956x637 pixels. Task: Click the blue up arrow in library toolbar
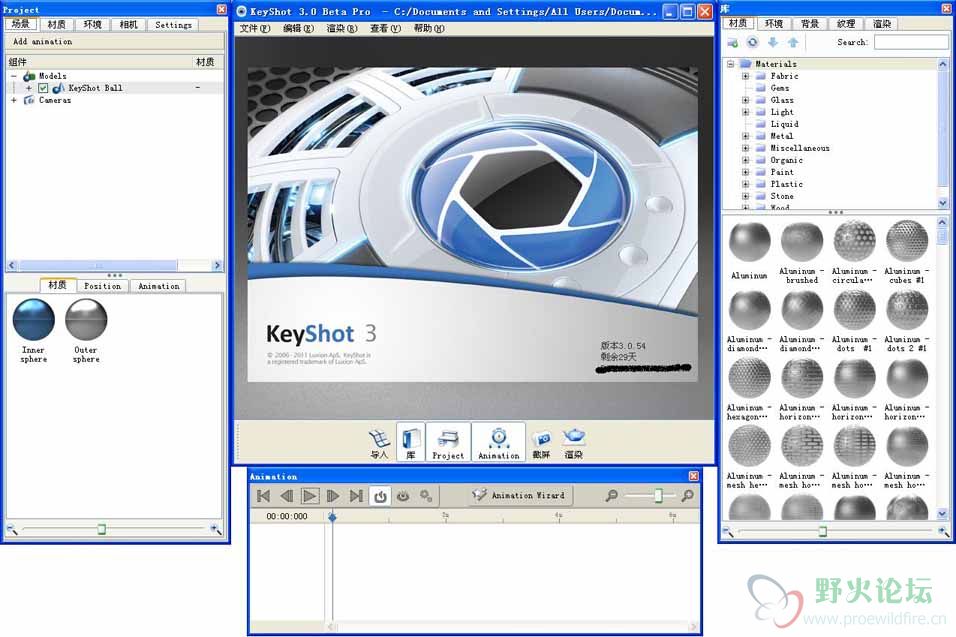pyautogui.click(x=793, y=42)
